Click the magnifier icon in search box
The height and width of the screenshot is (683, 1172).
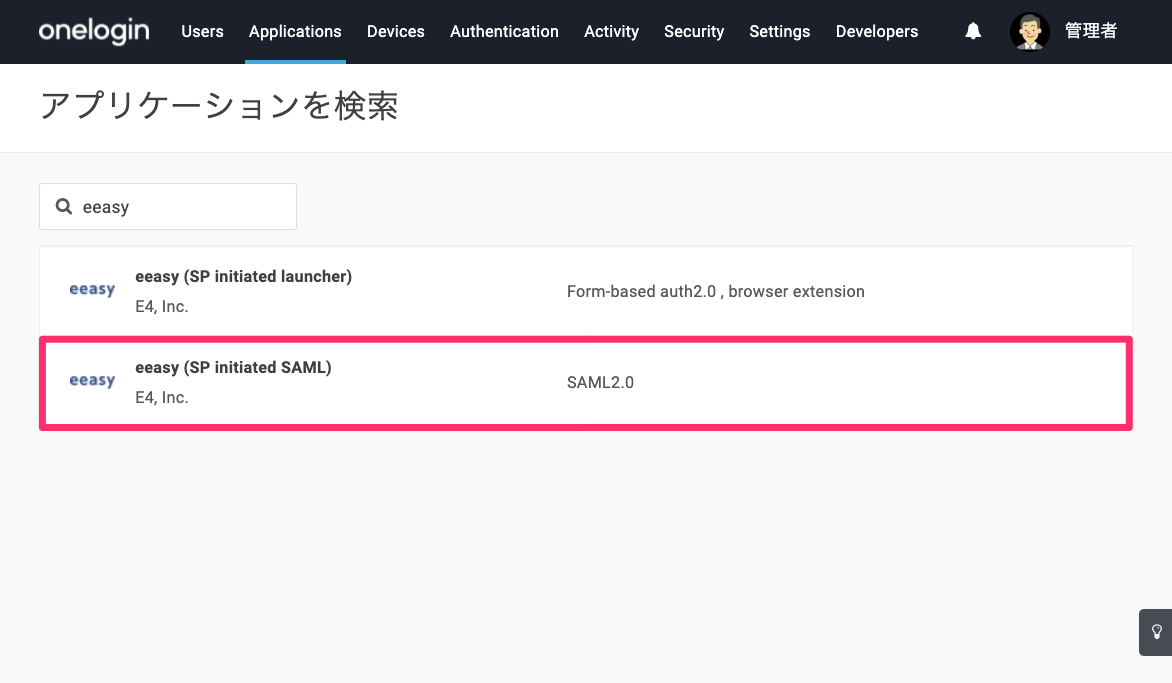(64, 206)
